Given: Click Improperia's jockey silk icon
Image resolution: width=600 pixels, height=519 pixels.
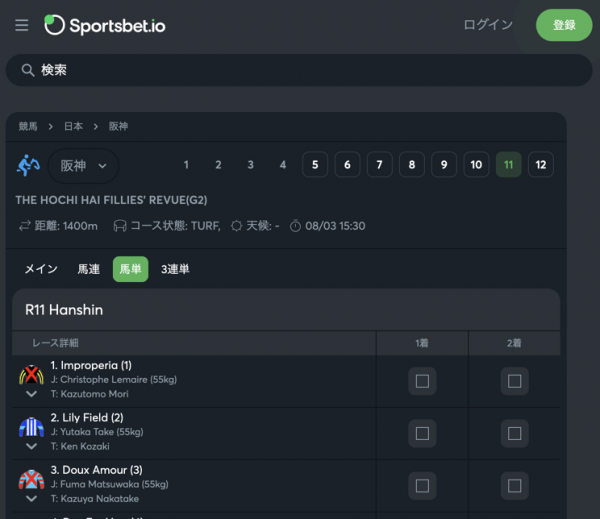Looking at the screenshot, I should point(31,375).
